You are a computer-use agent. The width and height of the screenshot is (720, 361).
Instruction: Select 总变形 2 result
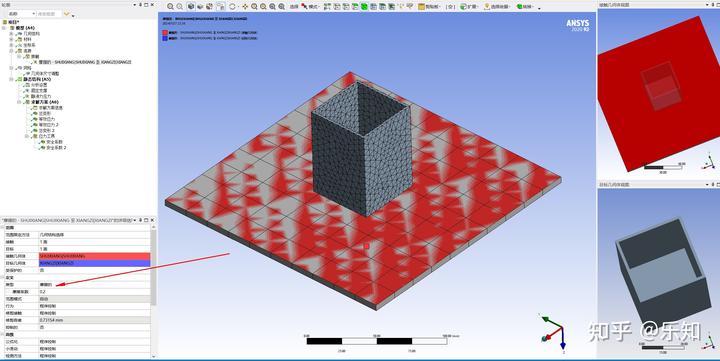[x=46, y=130]
